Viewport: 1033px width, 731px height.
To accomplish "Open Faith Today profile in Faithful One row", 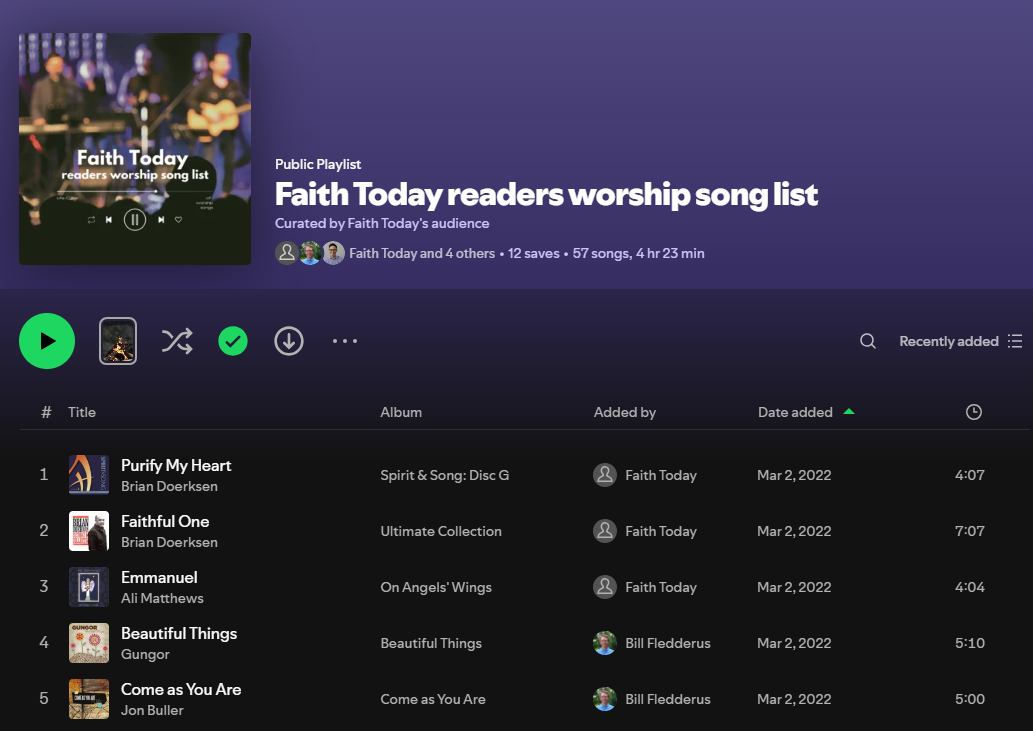I will point(661,531).
